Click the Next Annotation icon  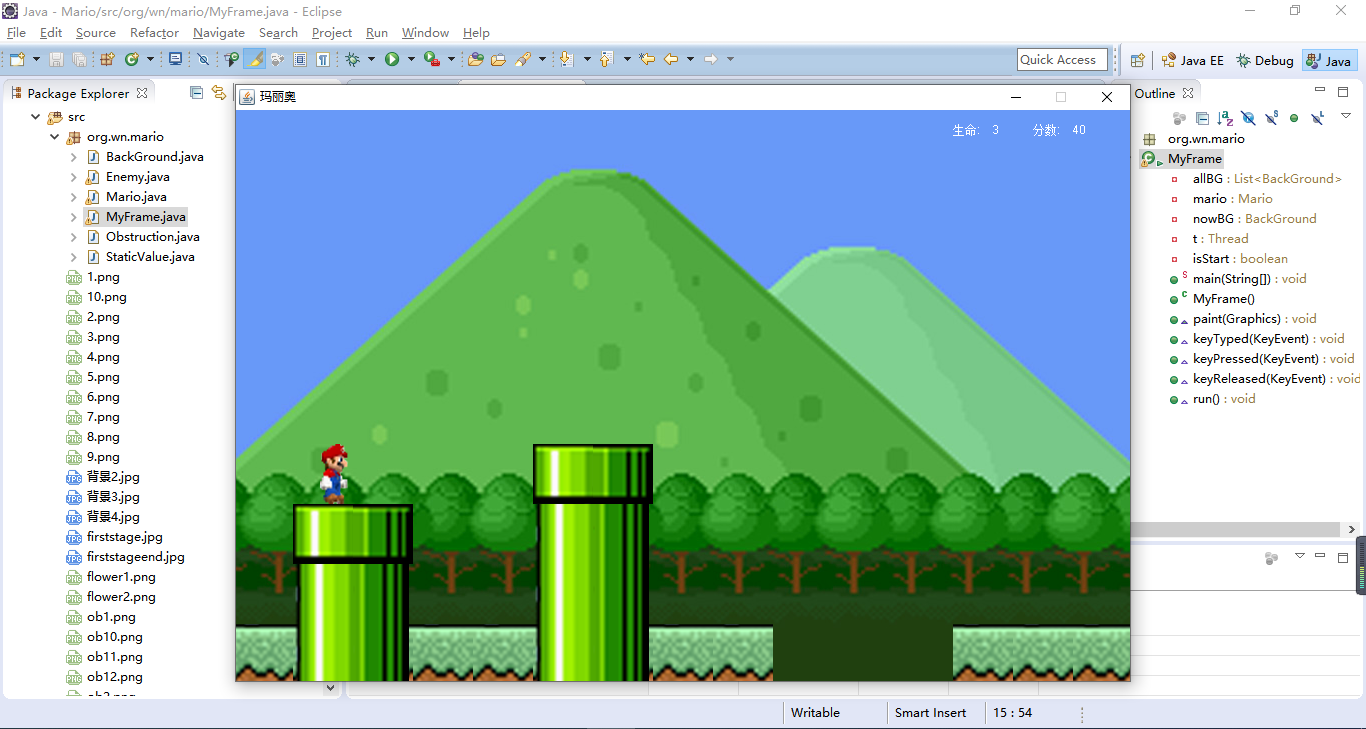click(566, 60)
